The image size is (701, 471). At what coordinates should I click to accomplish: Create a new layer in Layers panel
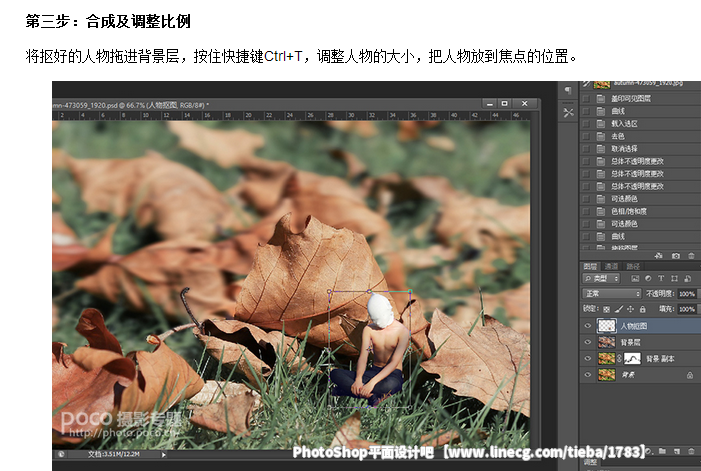677,451
